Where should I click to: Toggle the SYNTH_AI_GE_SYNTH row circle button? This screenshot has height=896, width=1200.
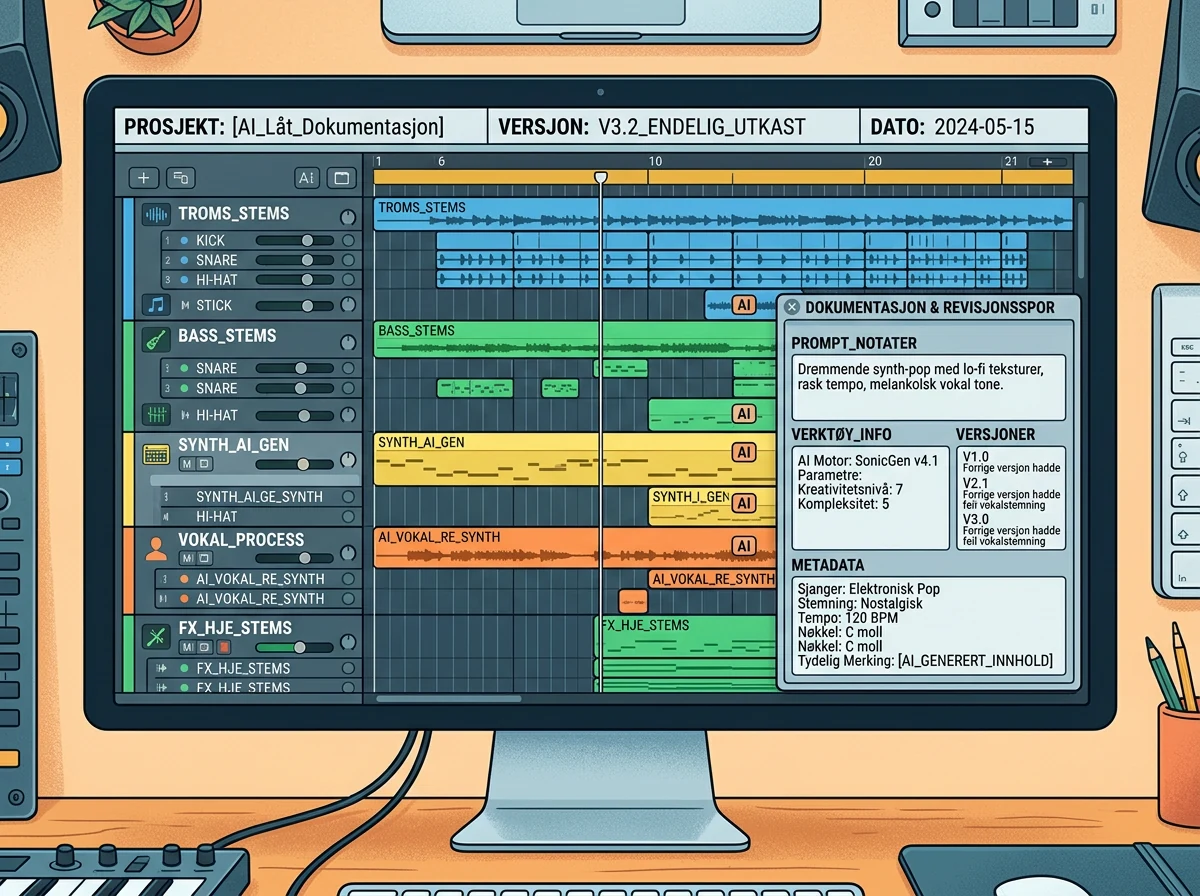coord(348,497)
